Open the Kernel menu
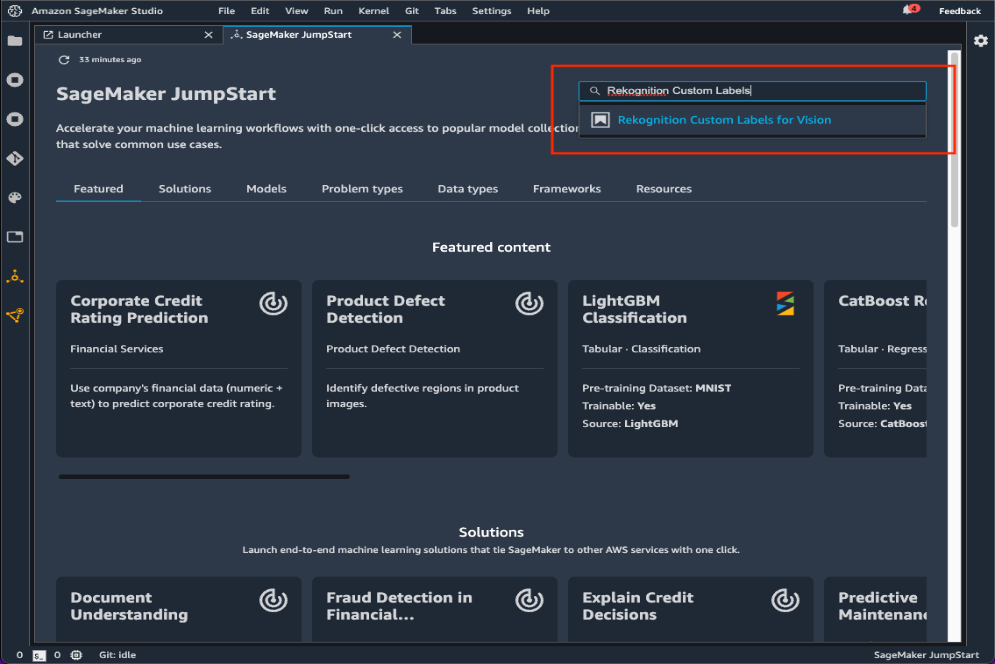 (x=373, y=11)
